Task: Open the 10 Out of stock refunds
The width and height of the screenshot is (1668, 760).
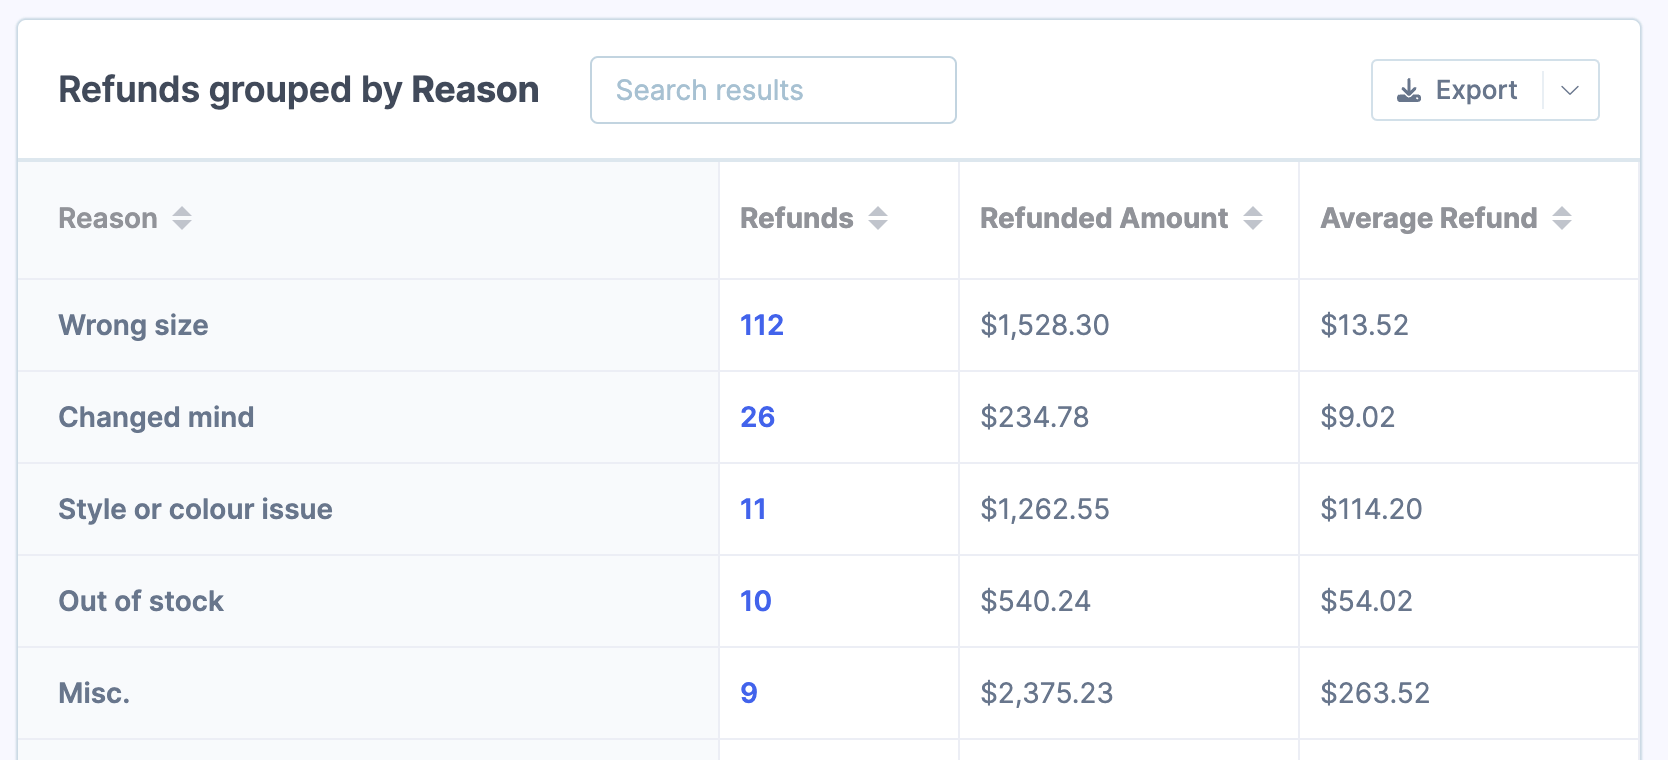Action: click(x=756, y=601)
